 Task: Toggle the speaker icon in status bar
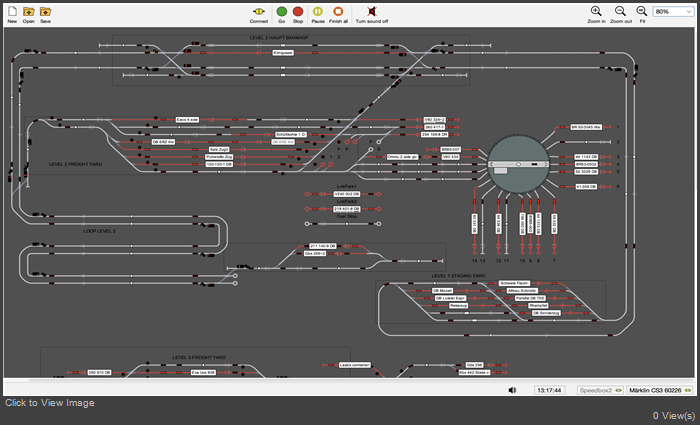pyautogui.click(x=512, y=390)
